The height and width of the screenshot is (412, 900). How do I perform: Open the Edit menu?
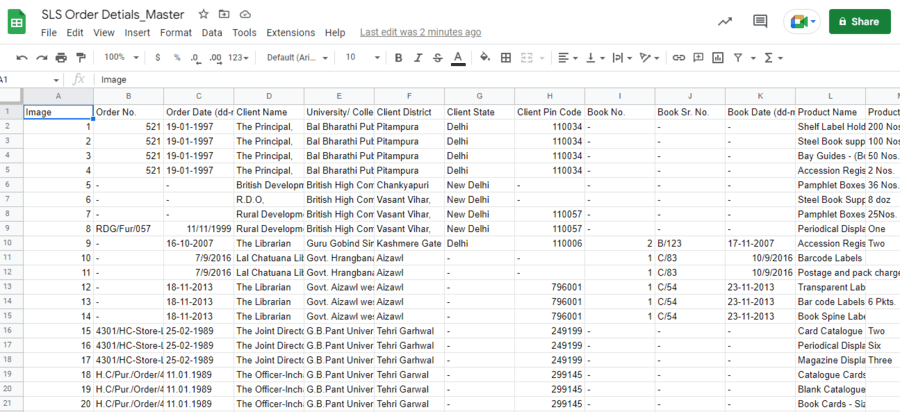[x=75, y=33]
